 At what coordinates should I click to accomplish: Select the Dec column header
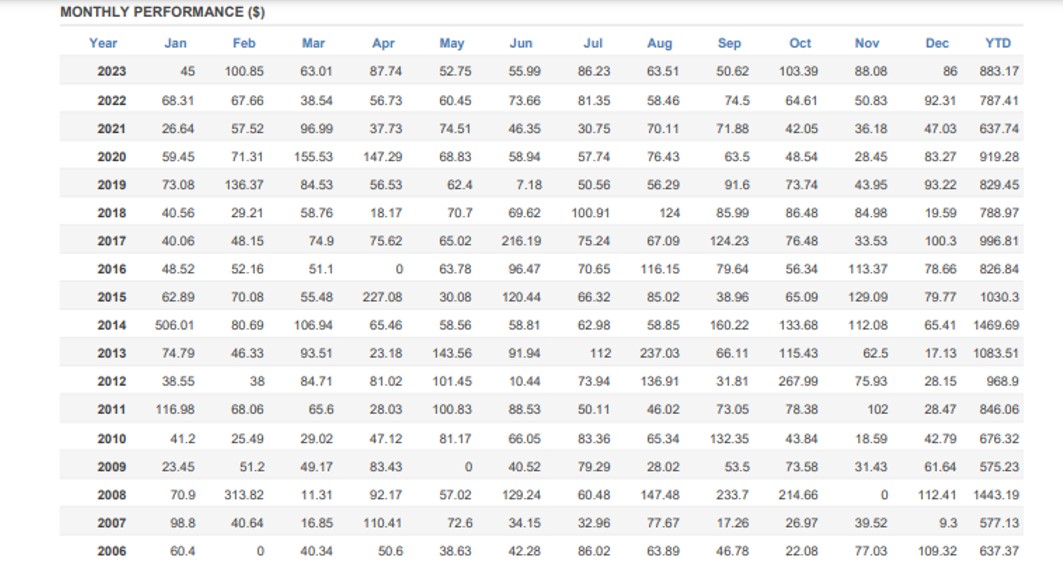937,43
